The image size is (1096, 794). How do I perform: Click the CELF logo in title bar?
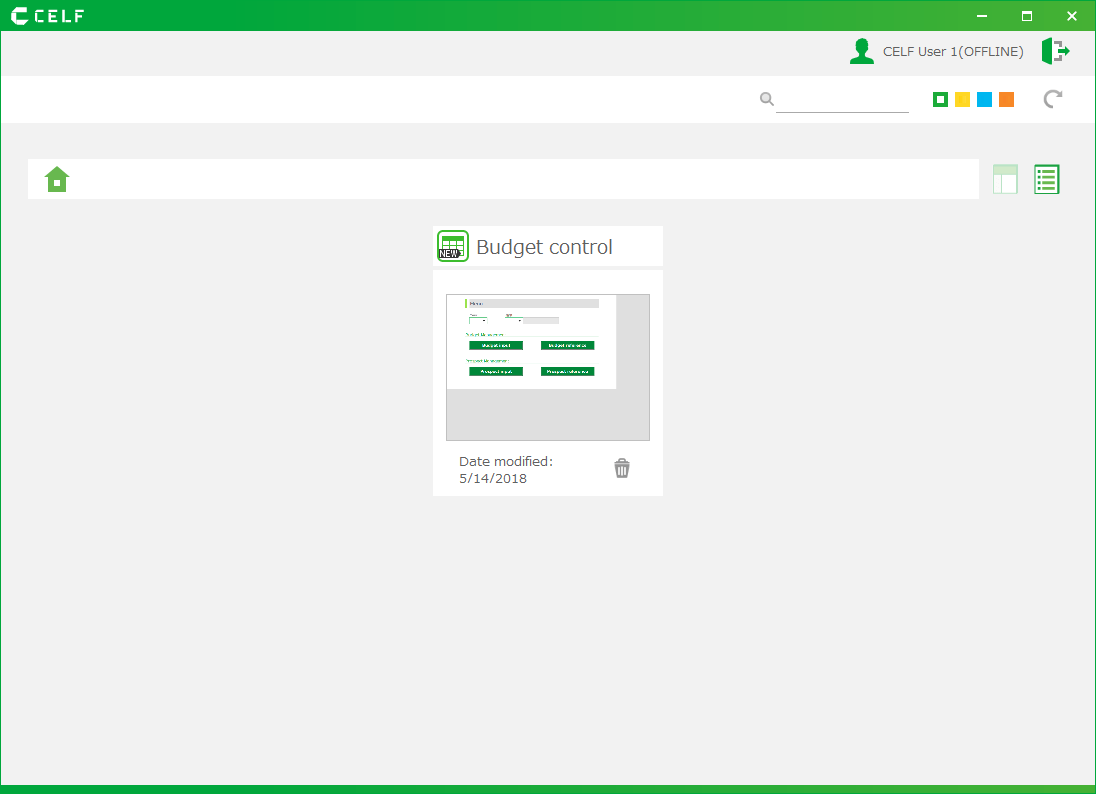pyautogui.click(x=47, y=16)
